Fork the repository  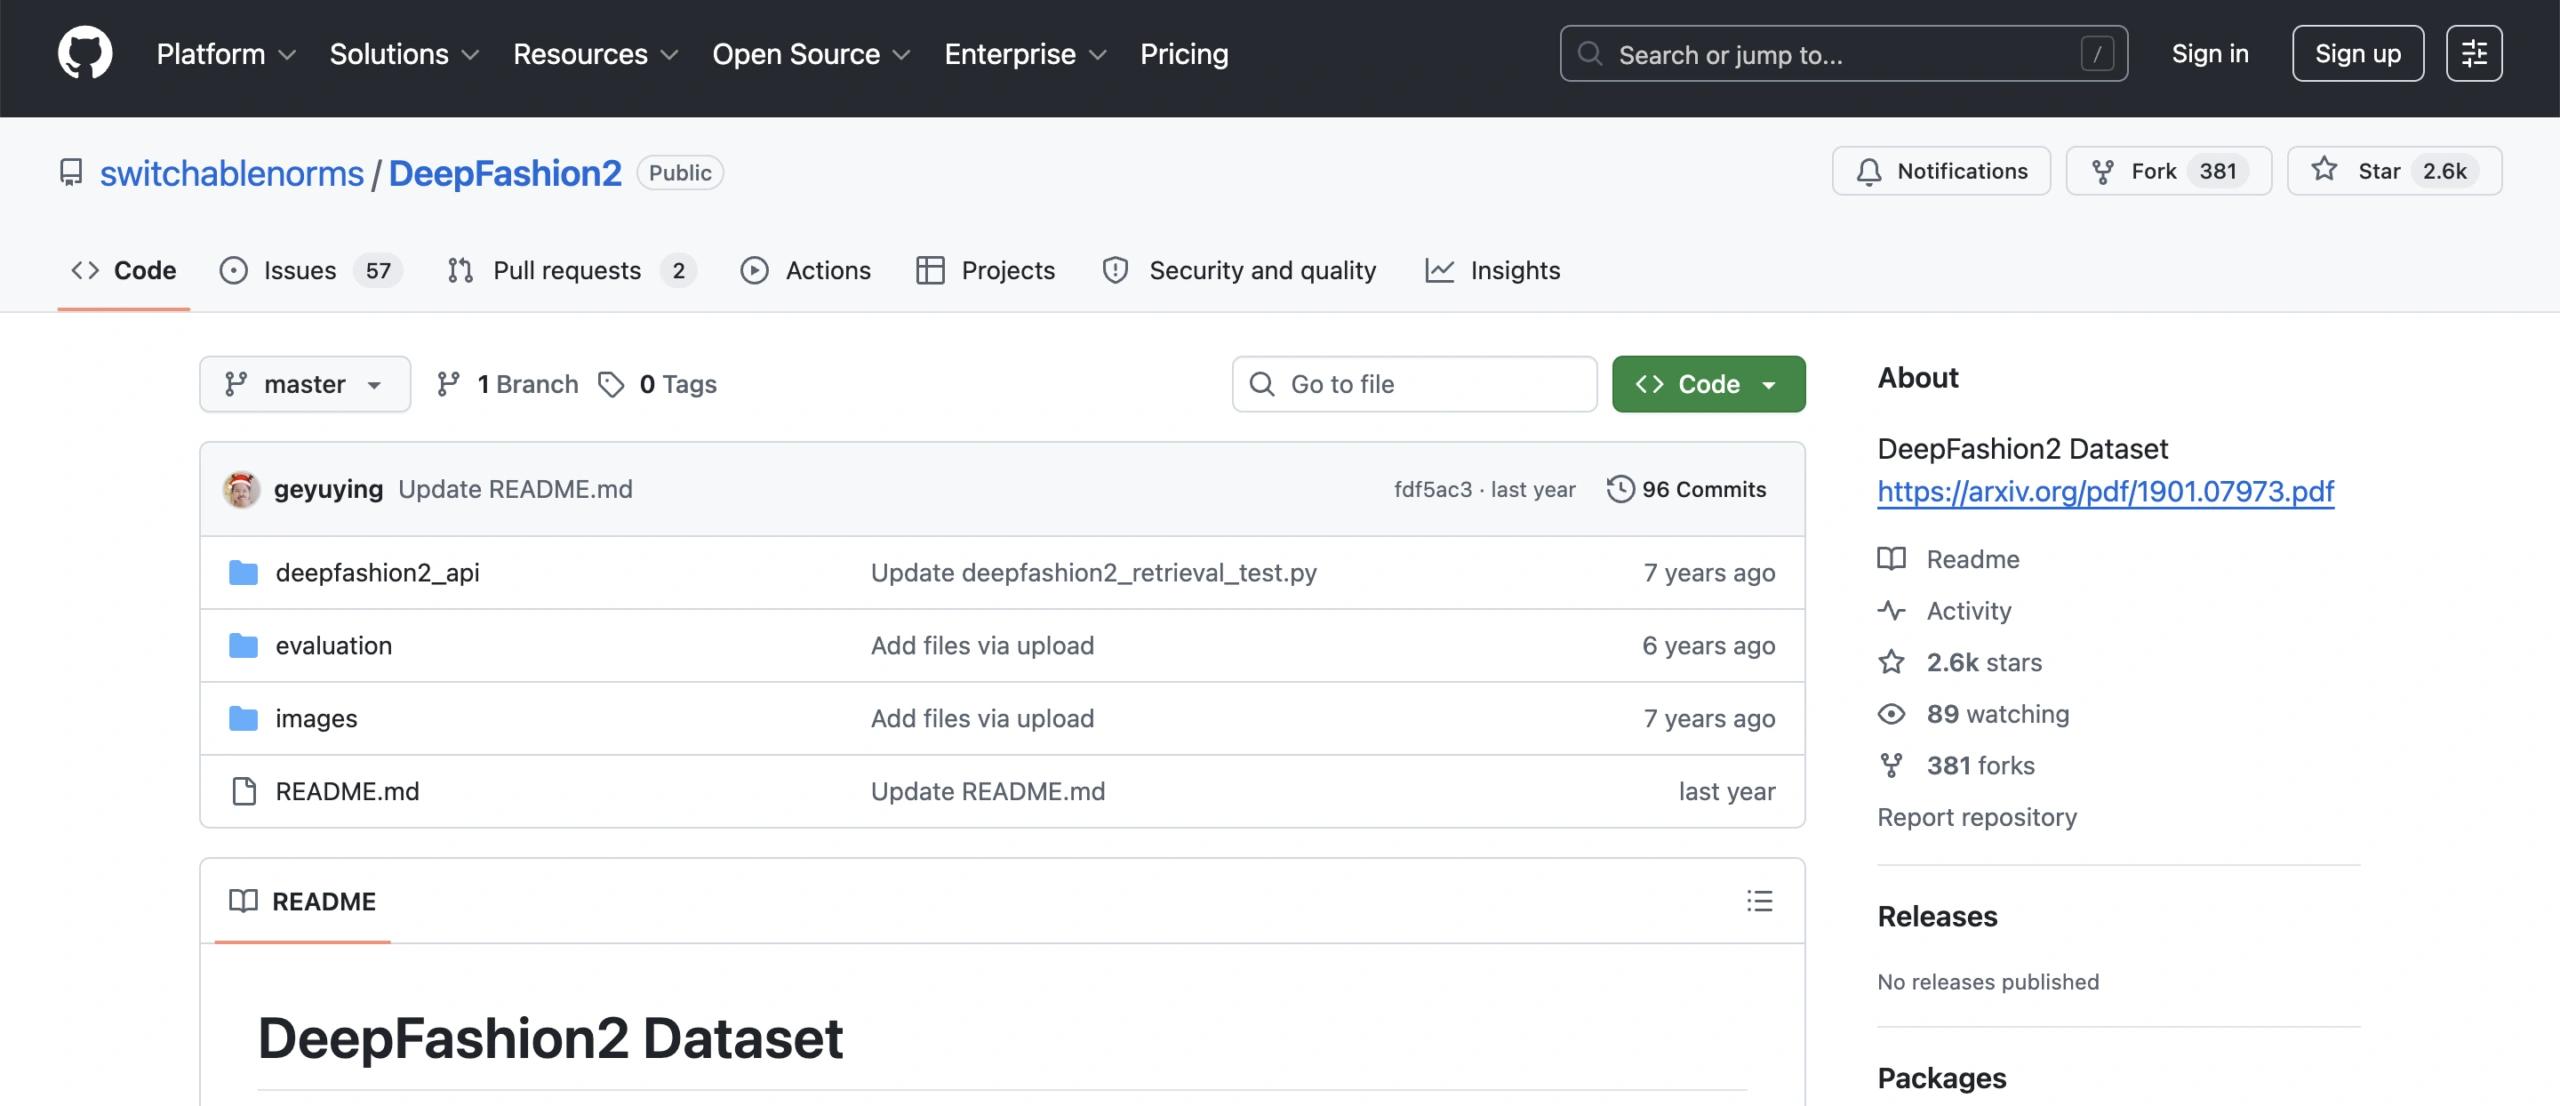point(2169,171)
